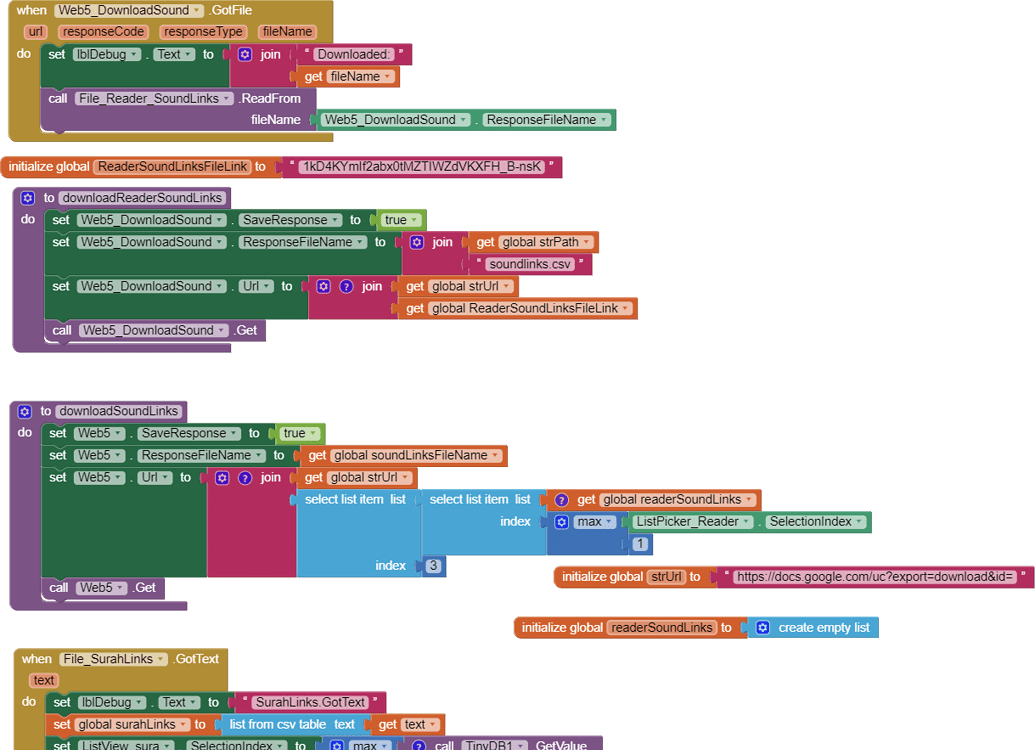Open gear on Web5_DownloadSound Url join block
The image size is (1035, 750).
[x=323, y=287]
